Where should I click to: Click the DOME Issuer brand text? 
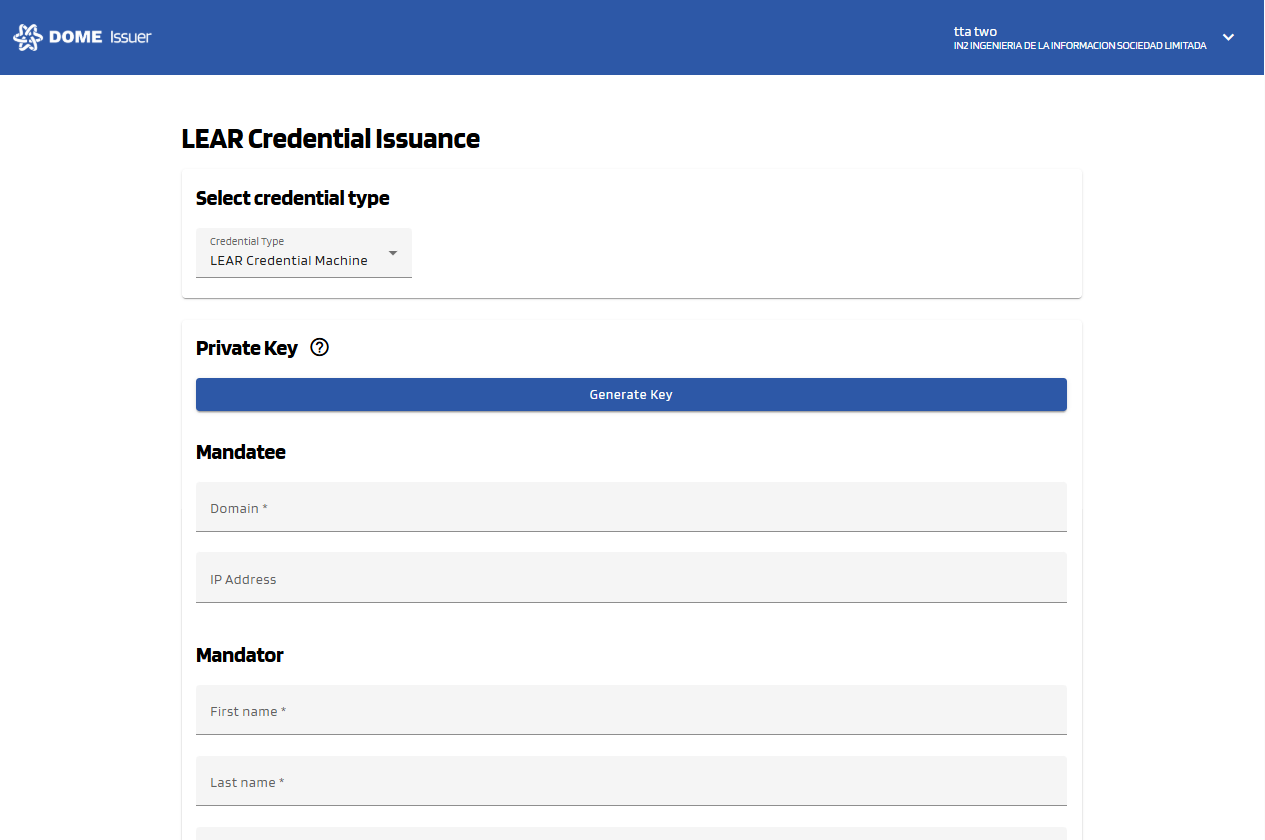(100, 38)
